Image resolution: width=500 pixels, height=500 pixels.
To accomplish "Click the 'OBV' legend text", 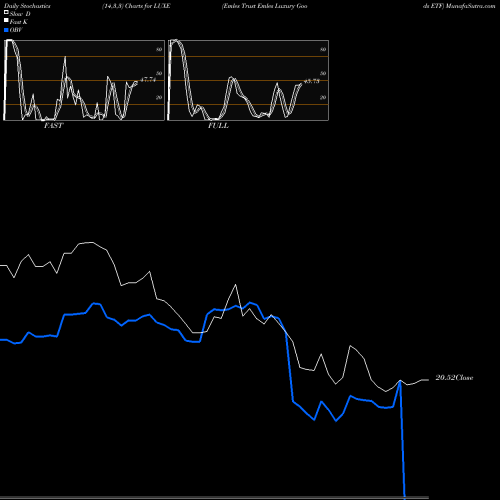I will [x=16, y=30].
